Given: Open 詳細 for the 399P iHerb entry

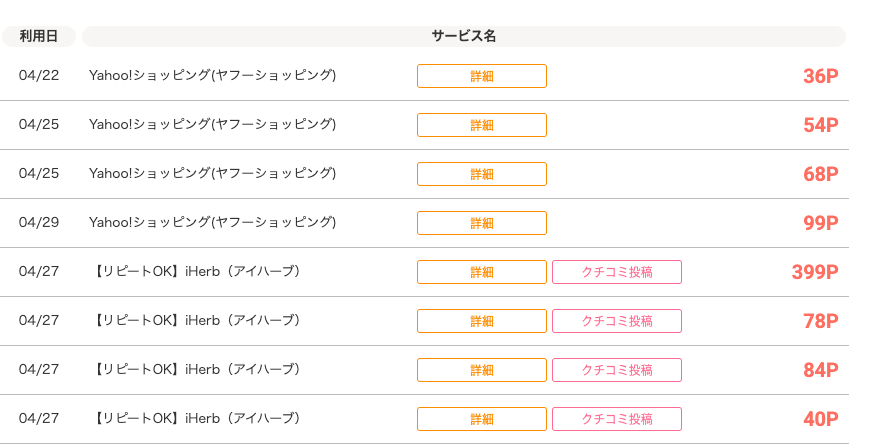Looking at the screenshot, I should [481, 272].
